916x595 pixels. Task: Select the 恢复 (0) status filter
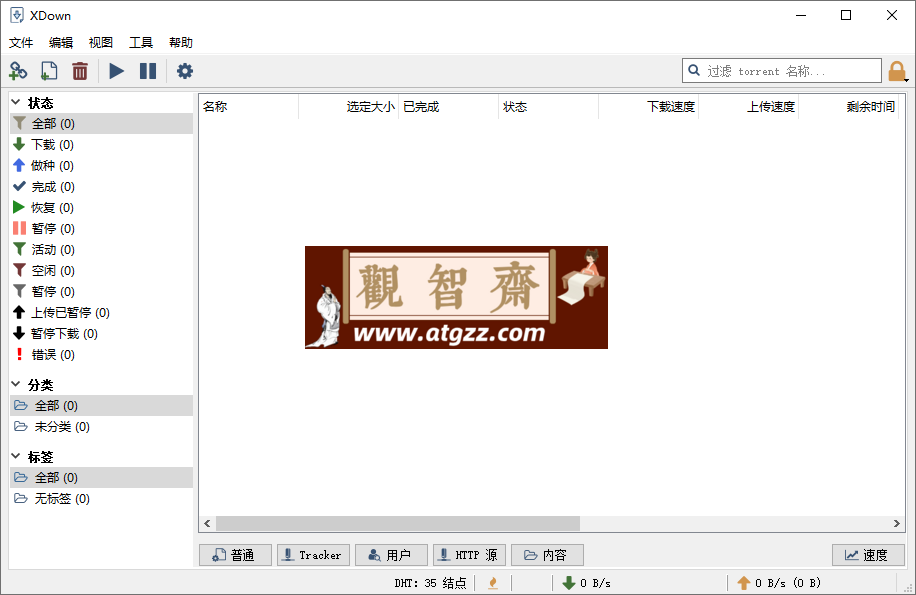102,208
